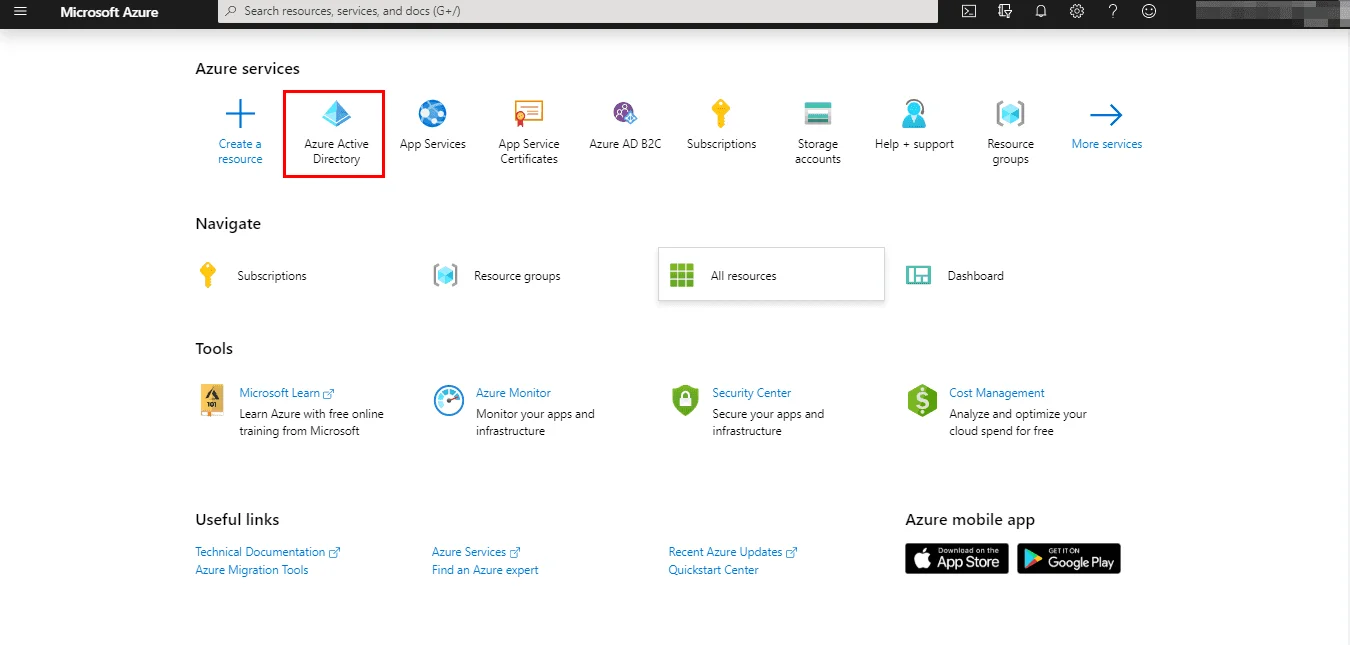Viewport: 1350px width, 645px height.
Task: Open App Service Certificates icon
Action: coord(529,113)
